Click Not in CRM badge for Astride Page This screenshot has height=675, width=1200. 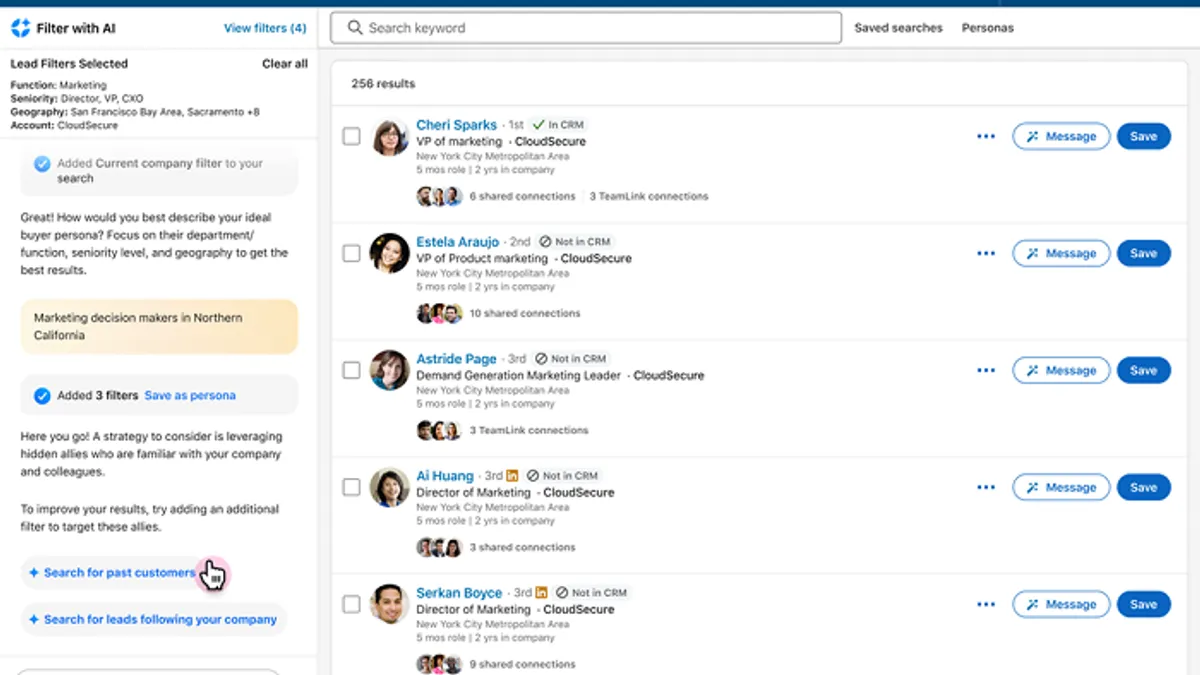coord(570,359)
